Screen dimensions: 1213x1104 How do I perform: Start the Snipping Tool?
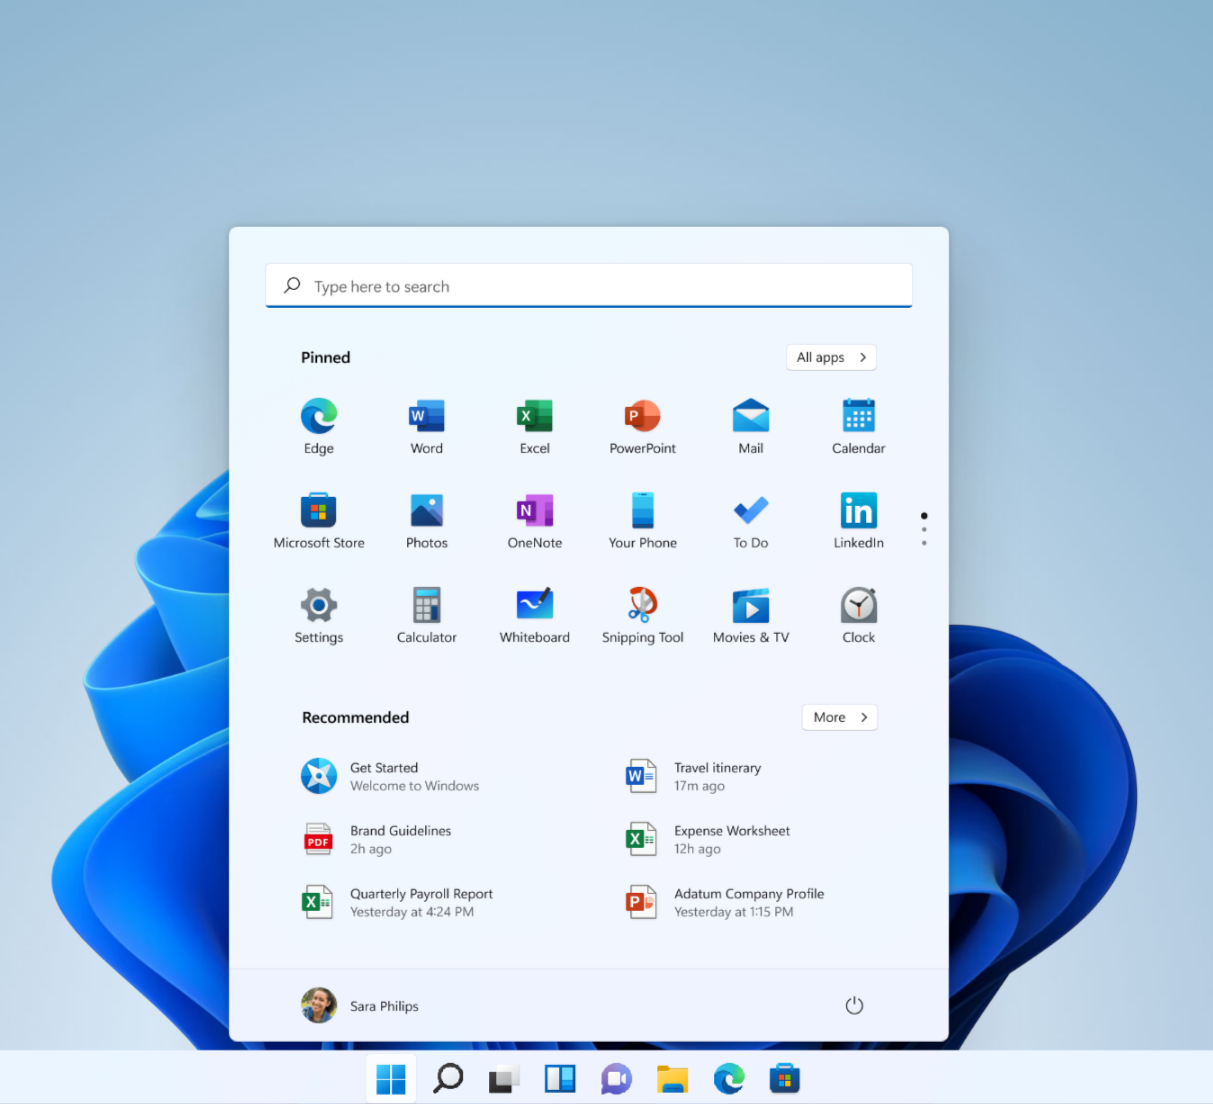(642, 613)
